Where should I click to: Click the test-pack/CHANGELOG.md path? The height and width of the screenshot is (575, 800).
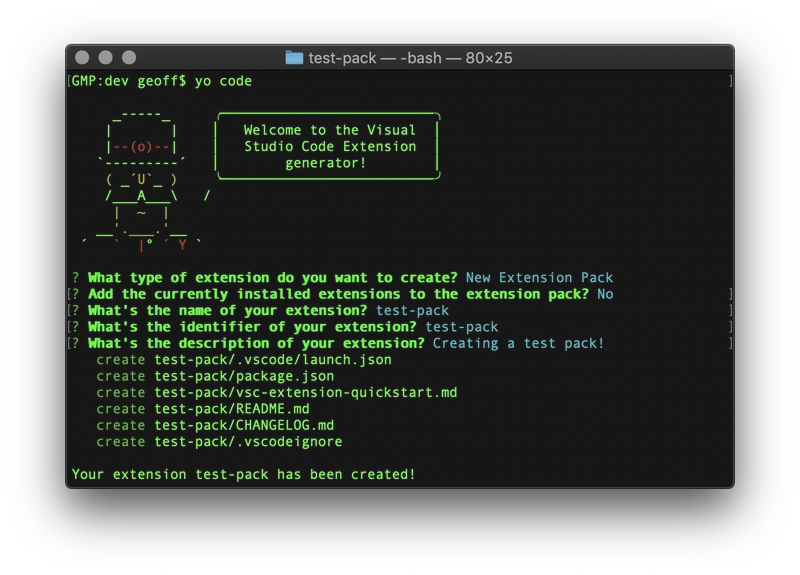(x=244, y=425)
